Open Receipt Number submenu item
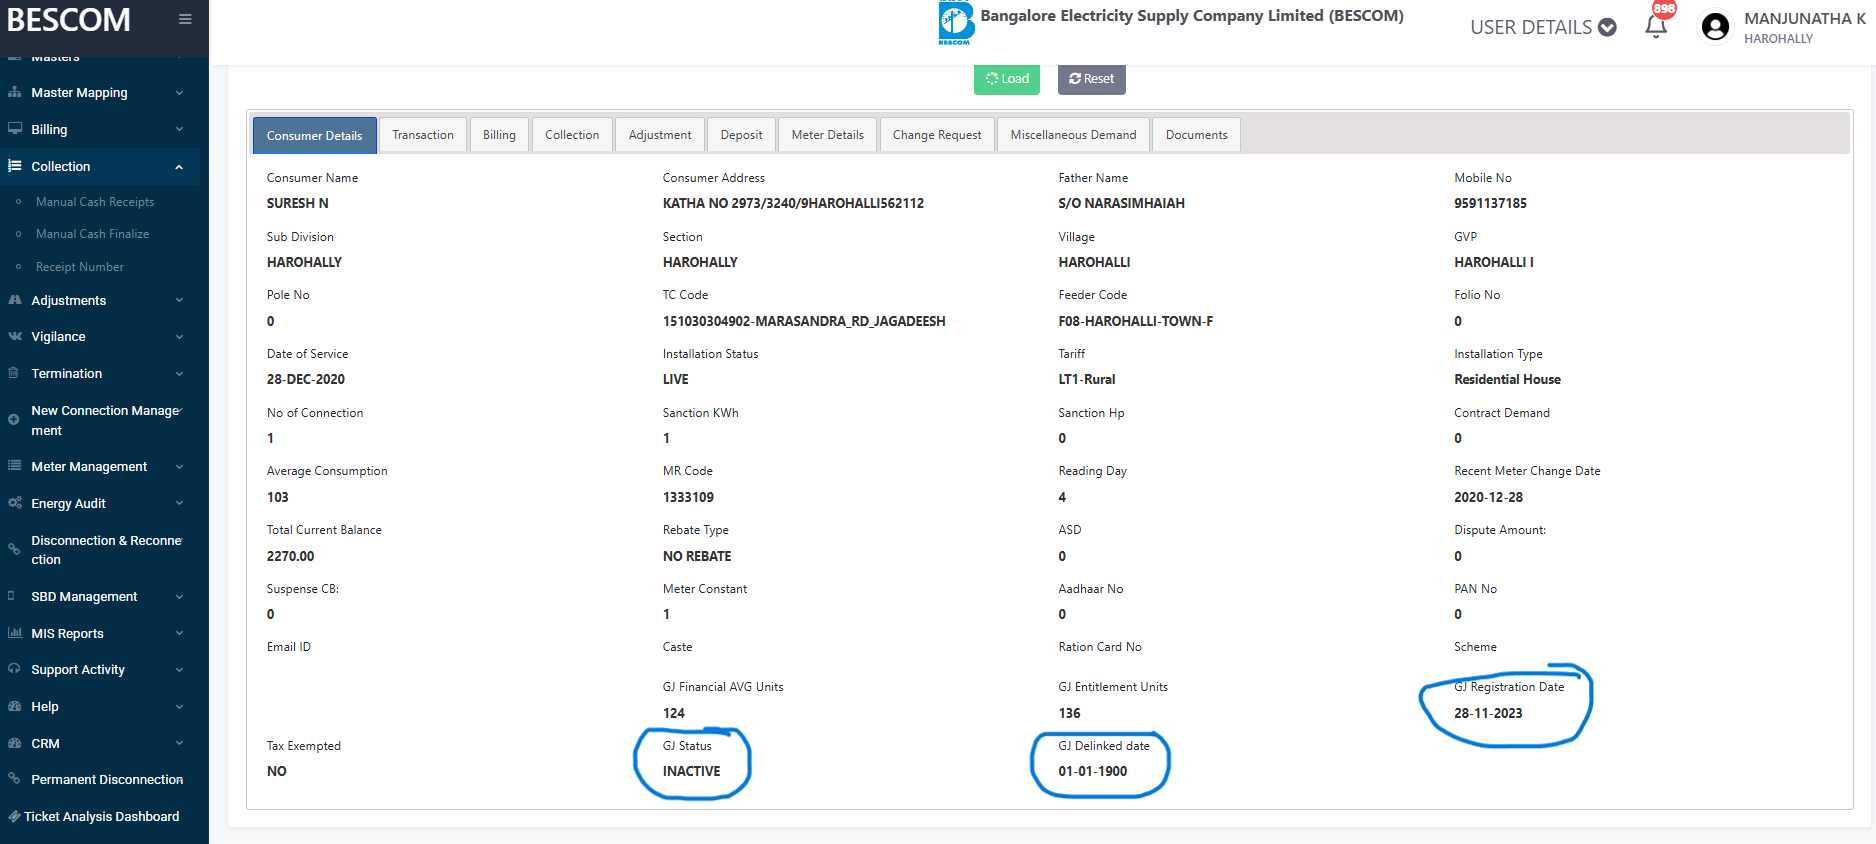The image size is (1876, 844). (x=80, y=267)
